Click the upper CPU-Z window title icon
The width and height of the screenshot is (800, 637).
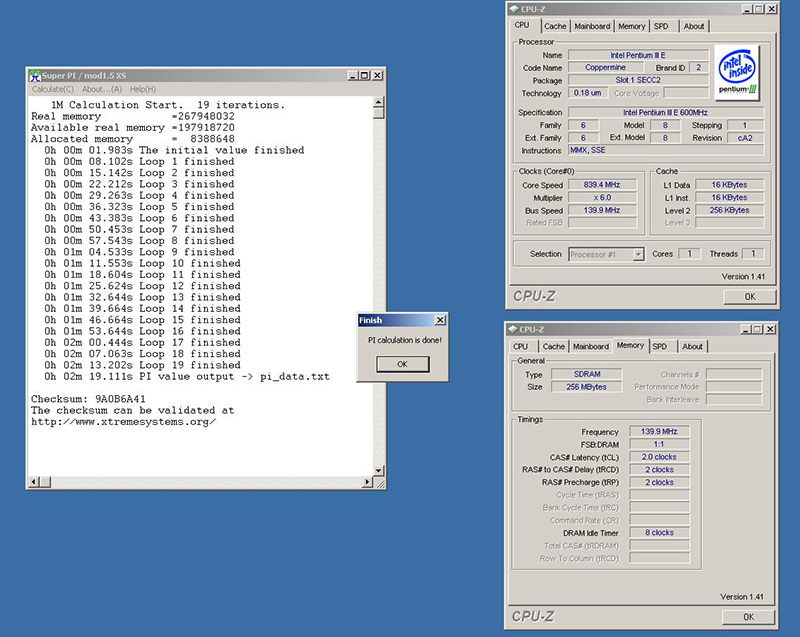pyautogui.click(x=514, y=9)
